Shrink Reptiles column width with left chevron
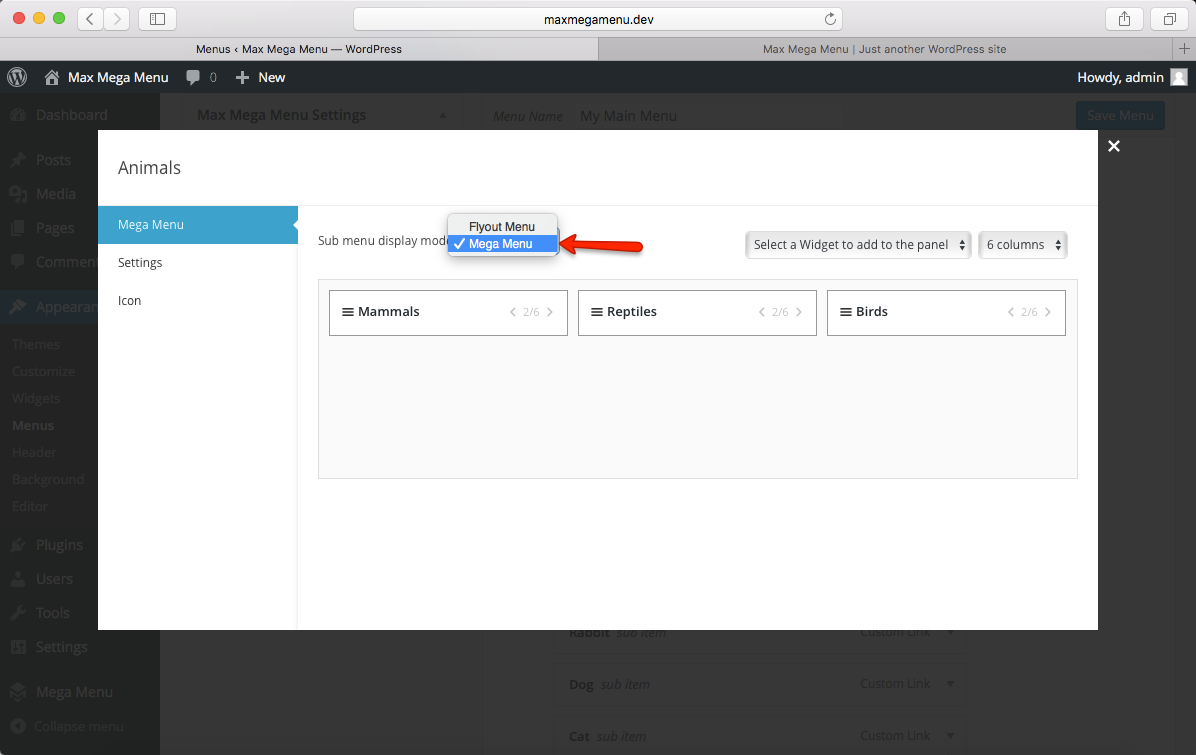 click(x=761, y=312)
